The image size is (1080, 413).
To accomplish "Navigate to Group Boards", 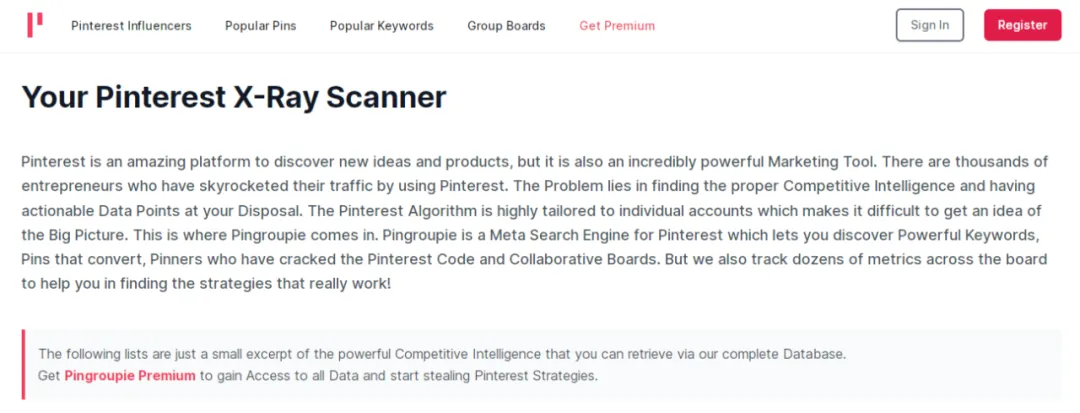I will (506, 26).
